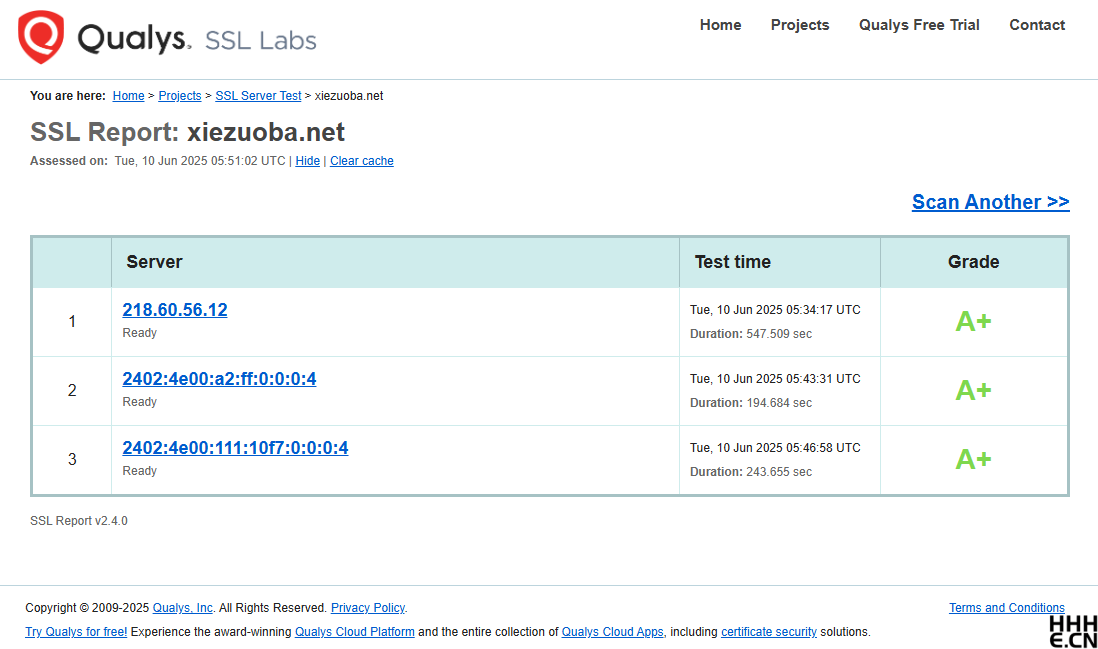Go to SSL Server Test breadcrumb
Screen dimensions: 1098x649
coord(258,96)
